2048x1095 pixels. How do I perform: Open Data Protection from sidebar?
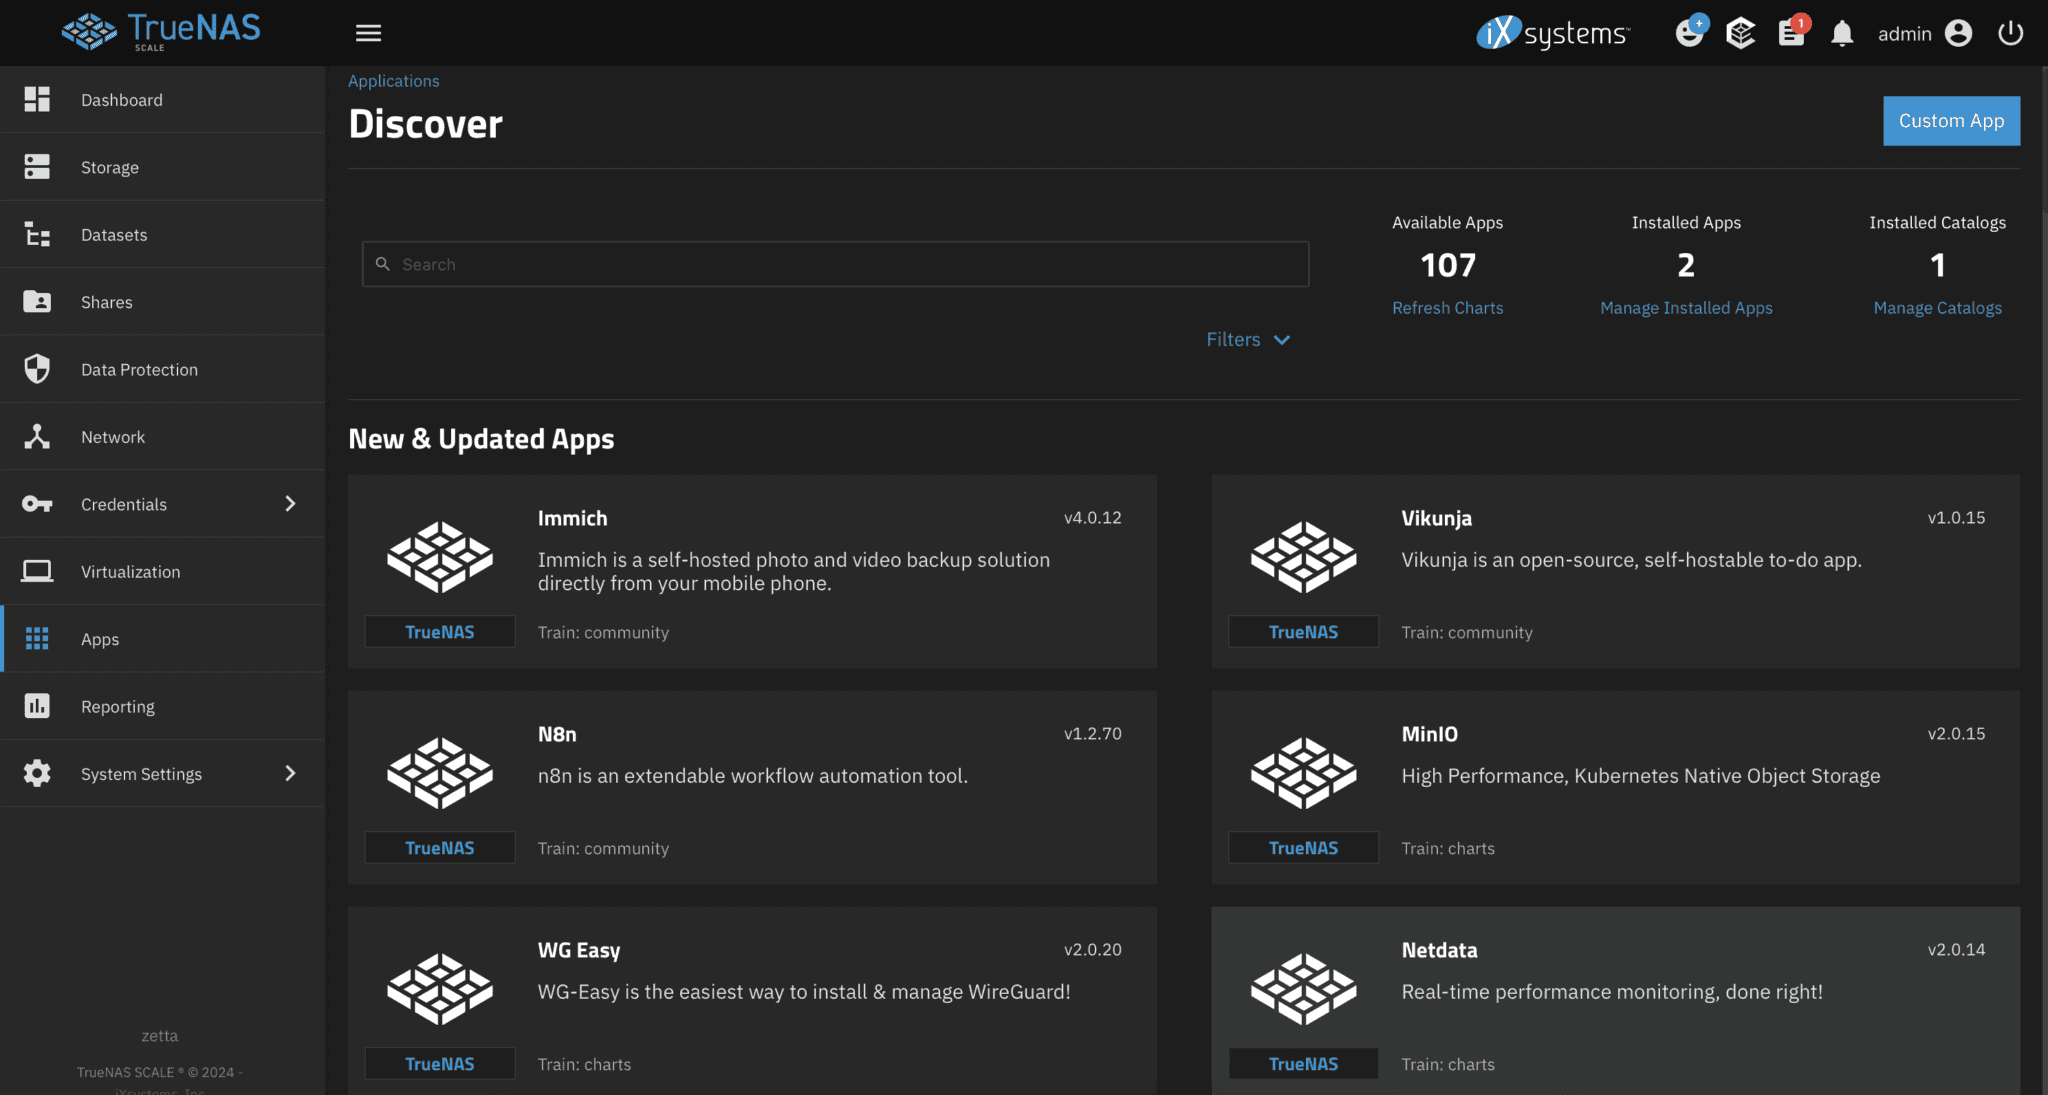(139, 369)
